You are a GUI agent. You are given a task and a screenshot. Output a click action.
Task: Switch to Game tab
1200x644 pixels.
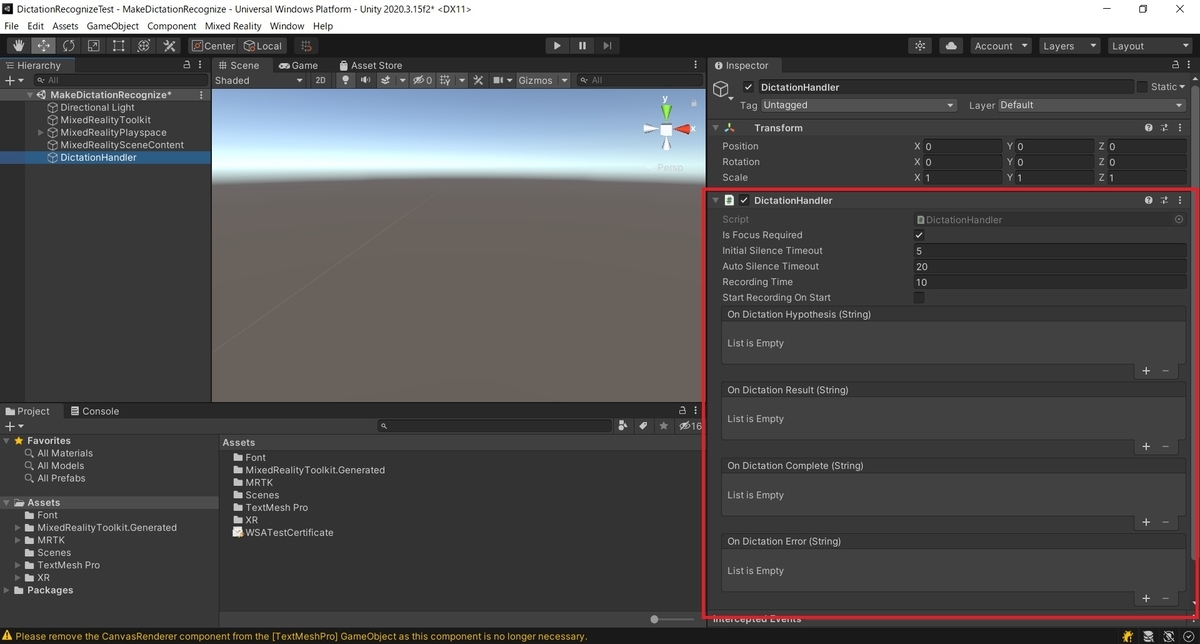[299, 65]
